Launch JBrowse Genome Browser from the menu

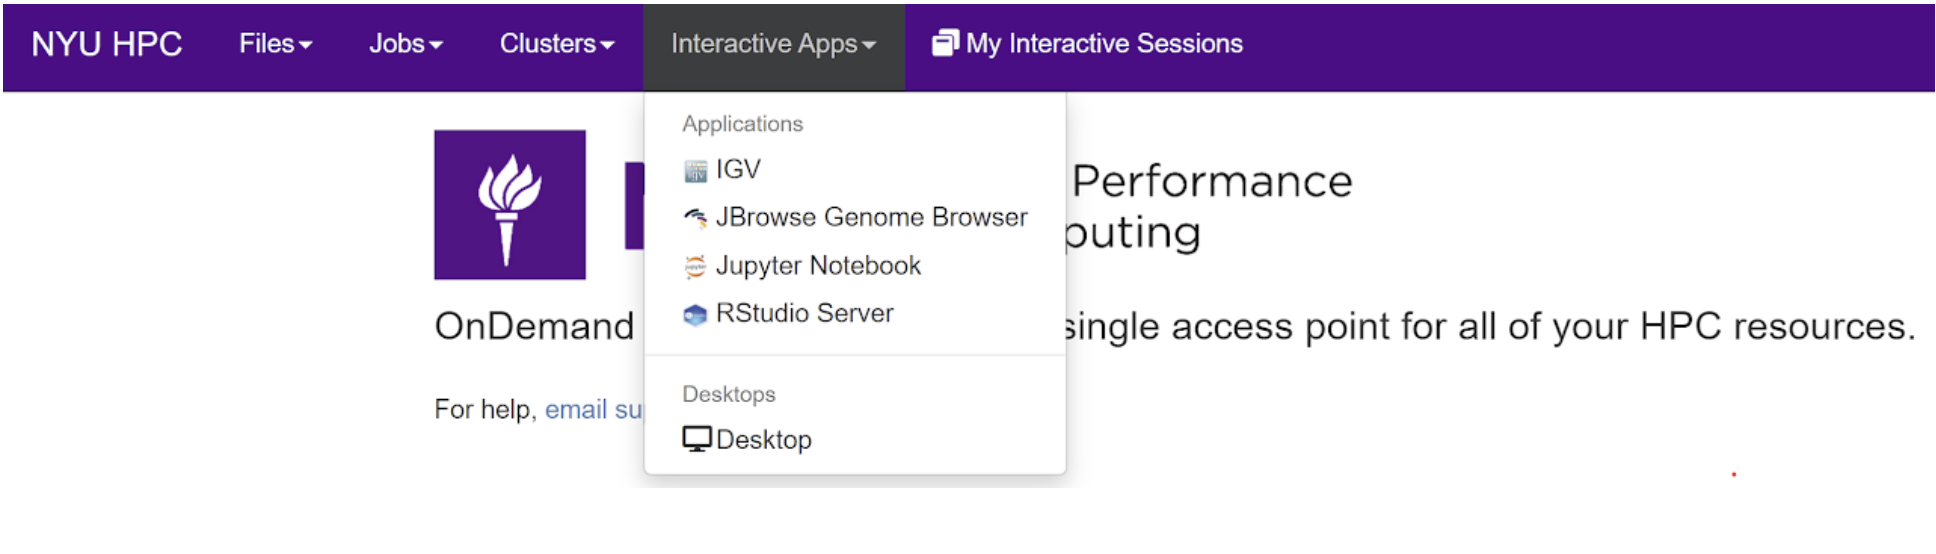(871, 217)
